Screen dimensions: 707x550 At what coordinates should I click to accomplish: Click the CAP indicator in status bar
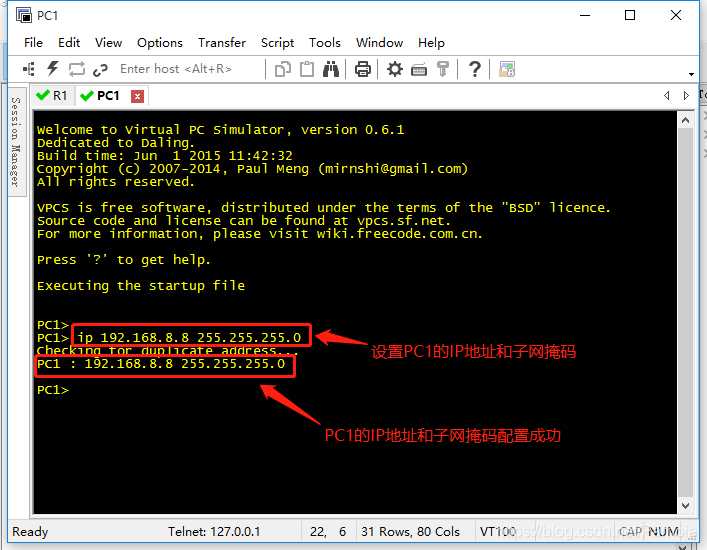[x=630, y=532]
